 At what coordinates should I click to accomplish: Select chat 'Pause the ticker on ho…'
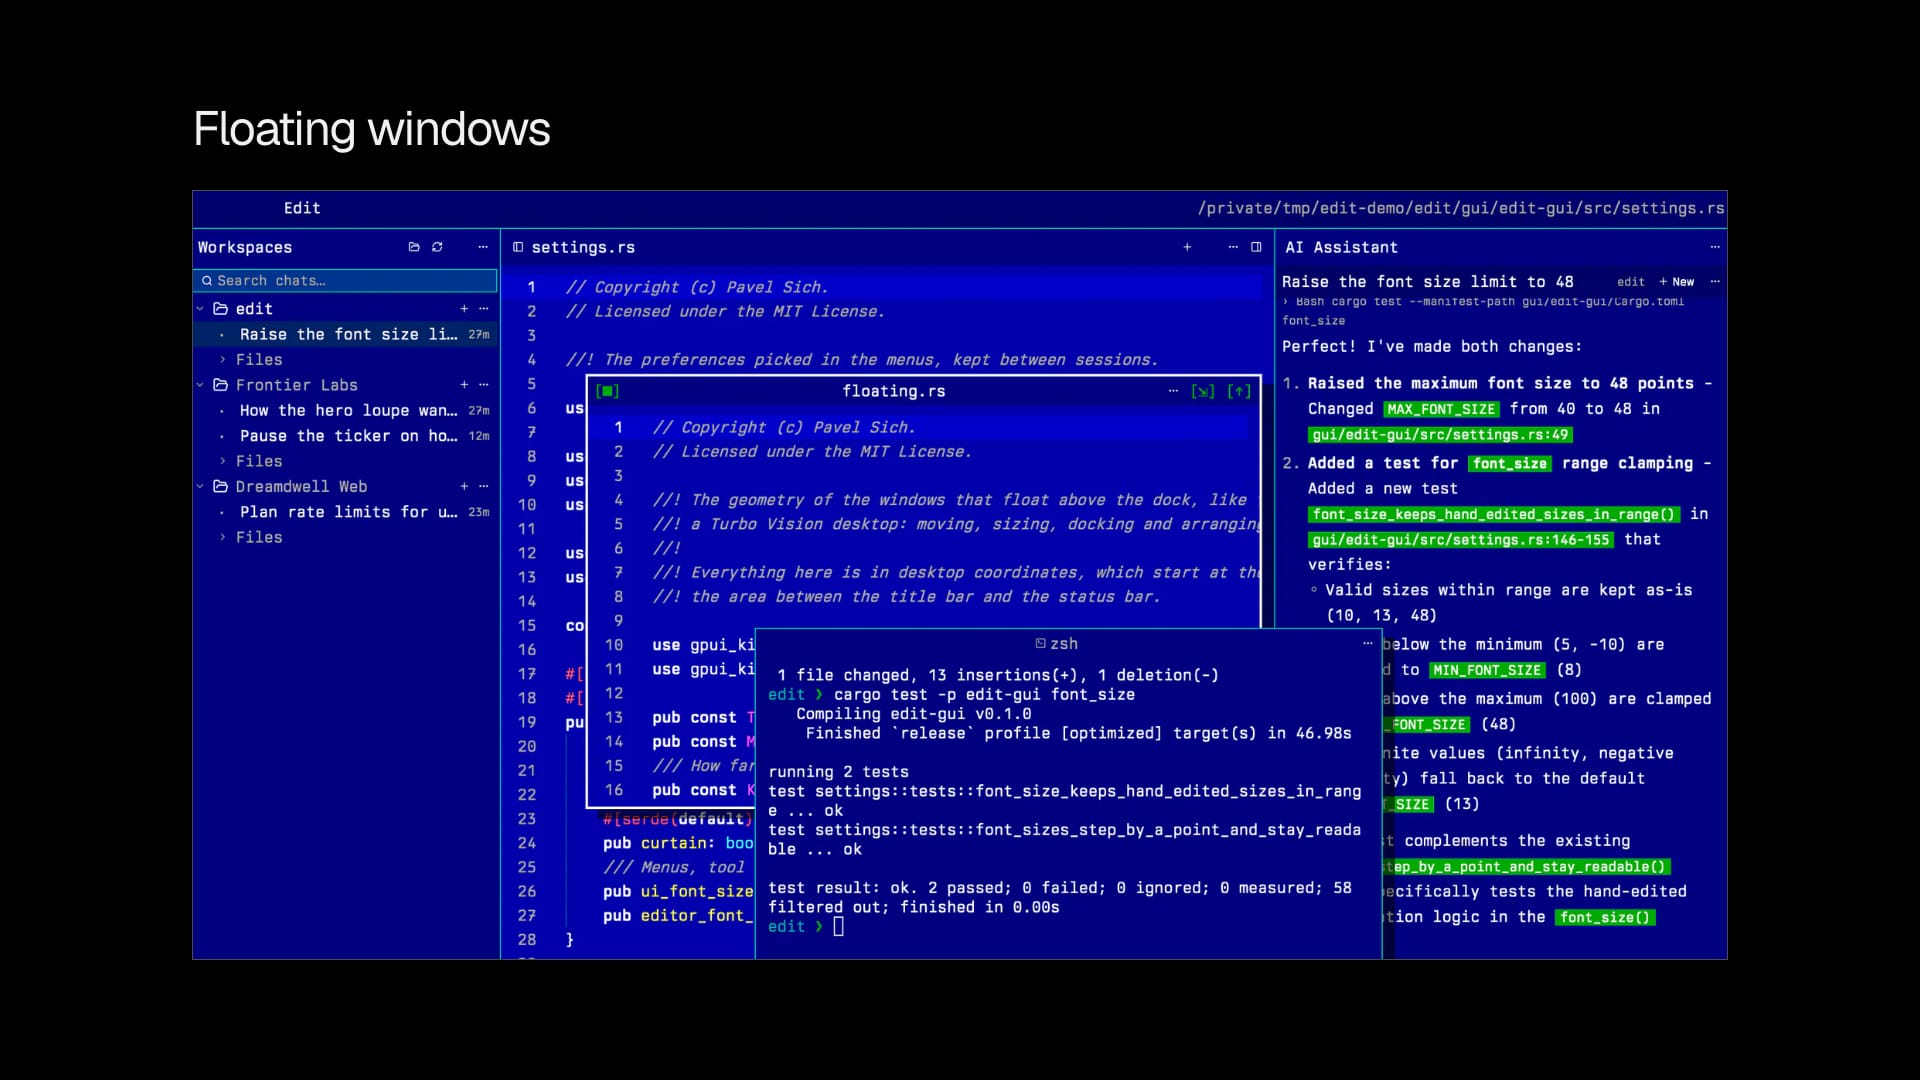[345, 436]
